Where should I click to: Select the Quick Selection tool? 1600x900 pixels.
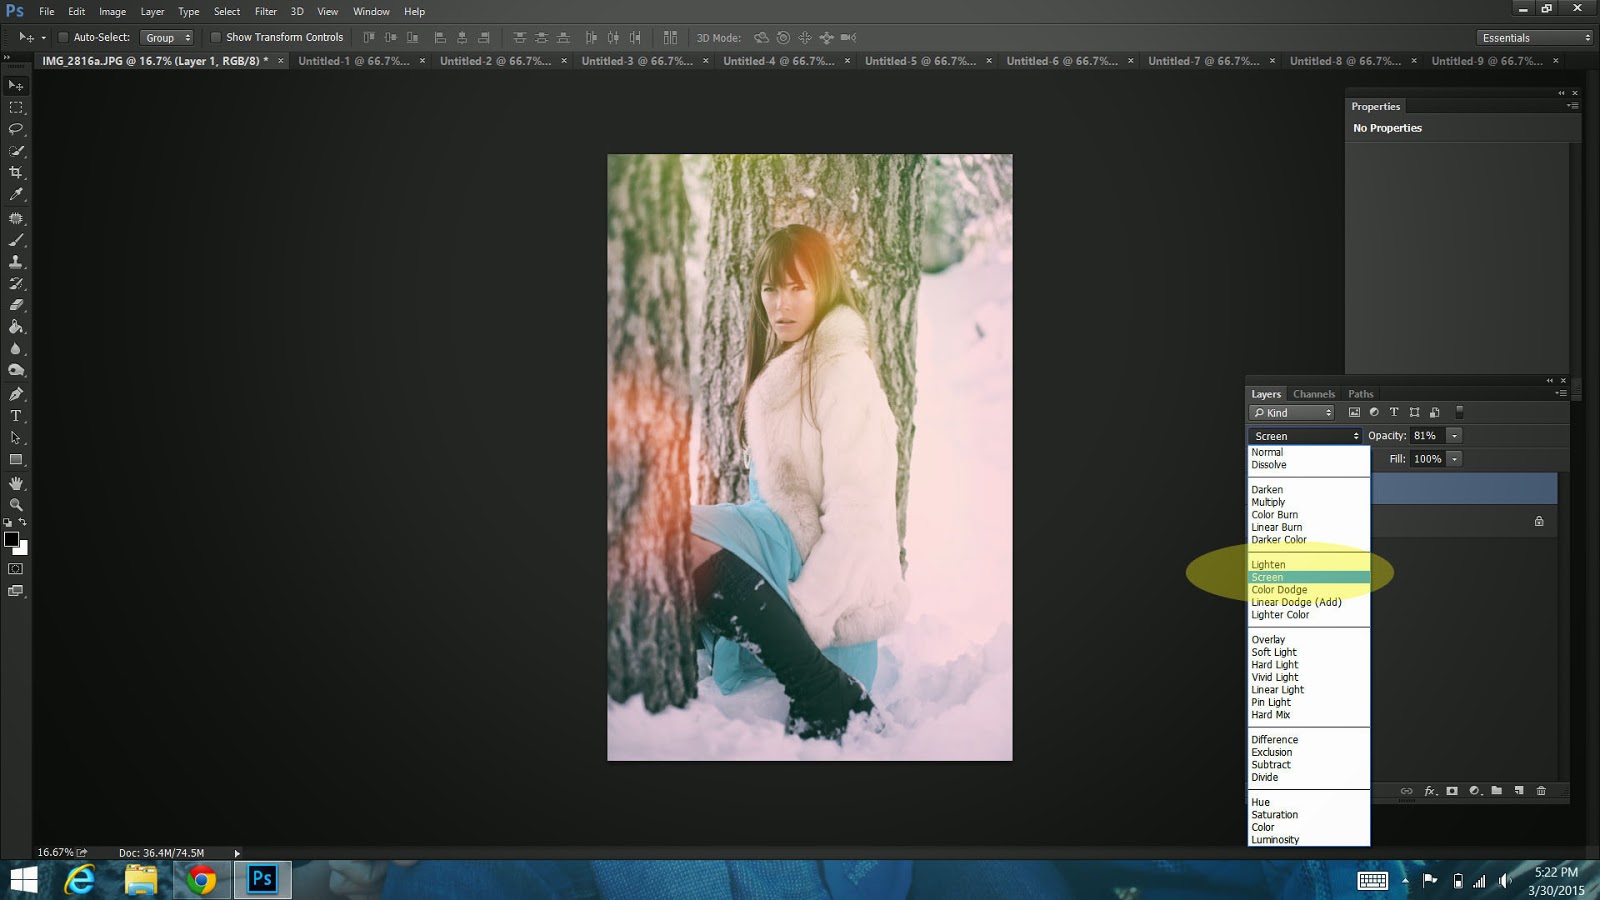(x=16, y=151)
